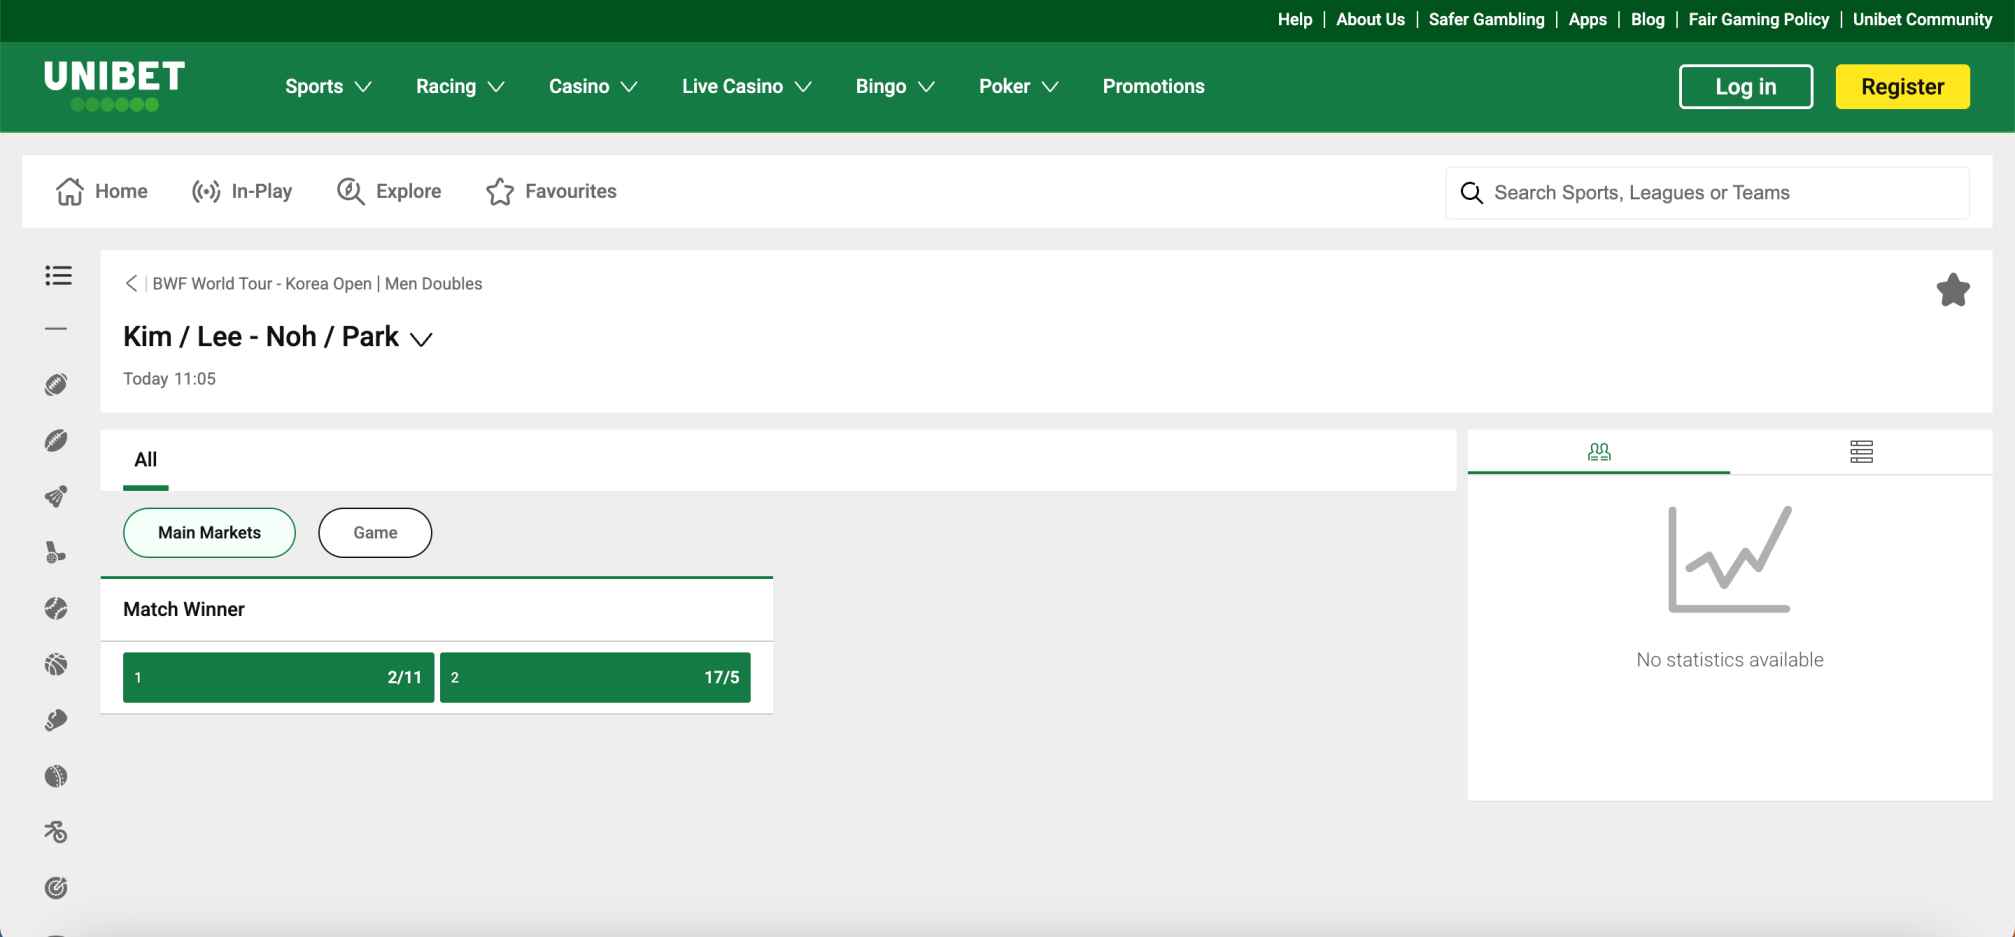Image resolution: width=2015 pixels, height=937 pixels.
Task: Open the search magnifier icon
Action: [x=1471, y=192]
